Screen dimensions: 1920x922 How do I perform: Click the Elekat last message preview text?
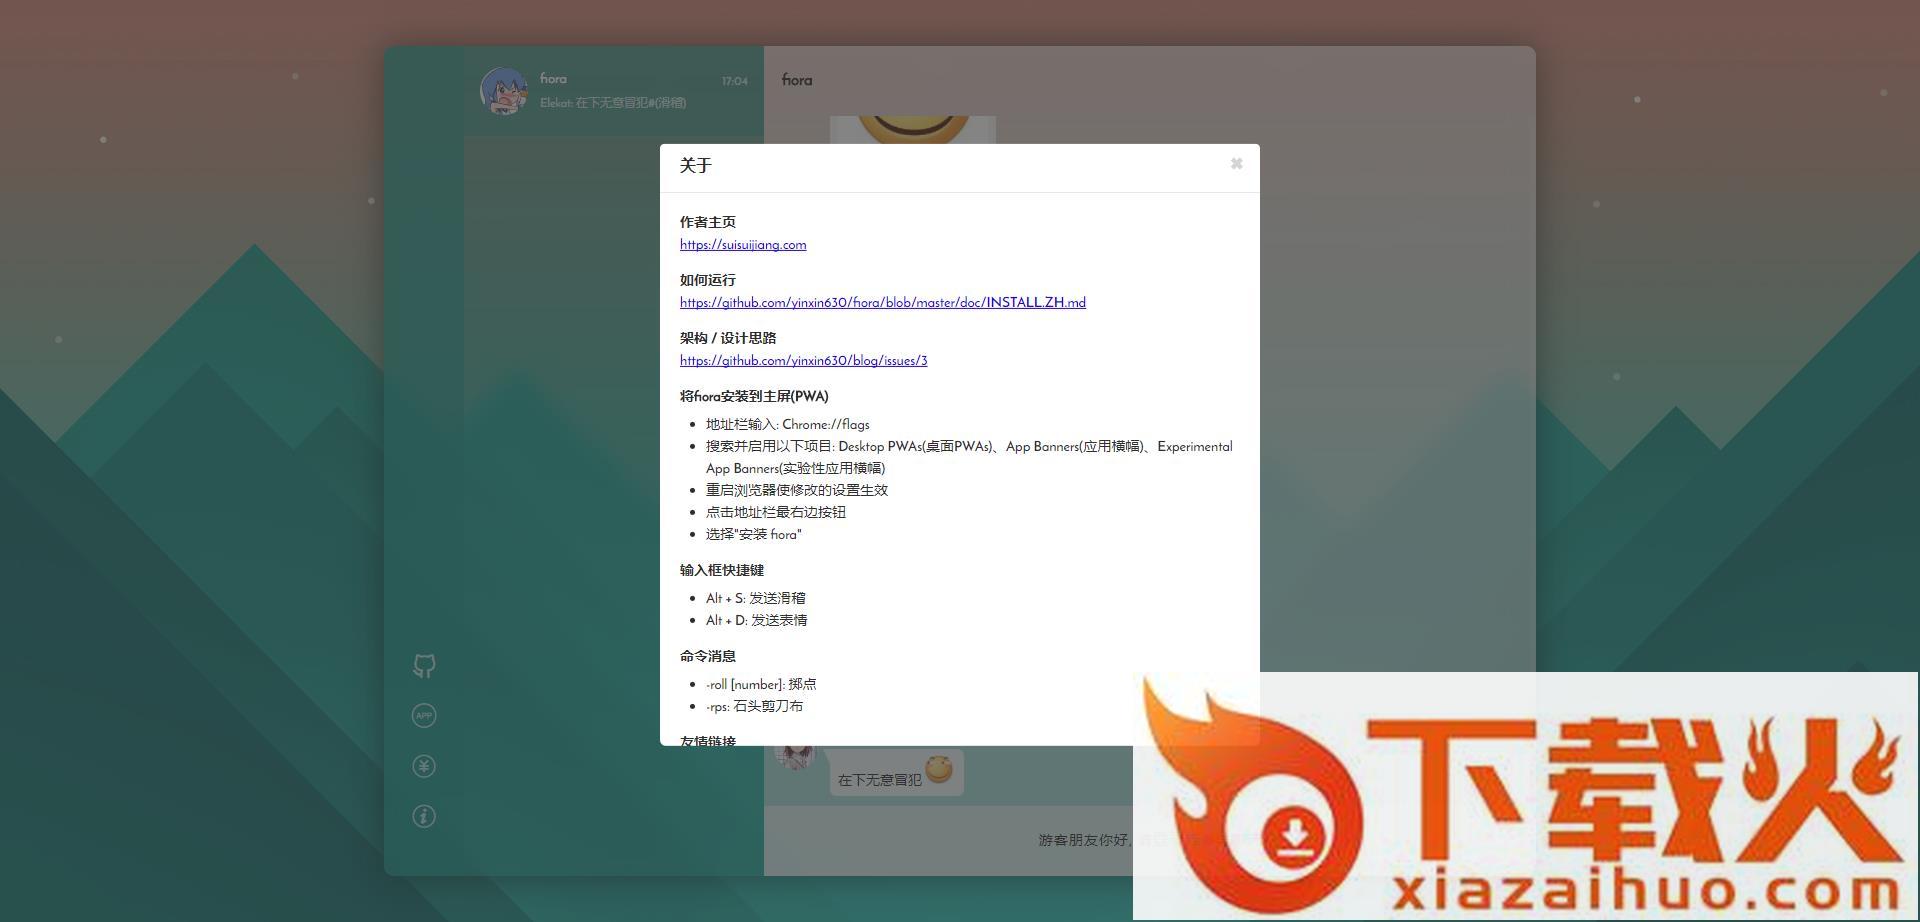click(x=613, y=103)
